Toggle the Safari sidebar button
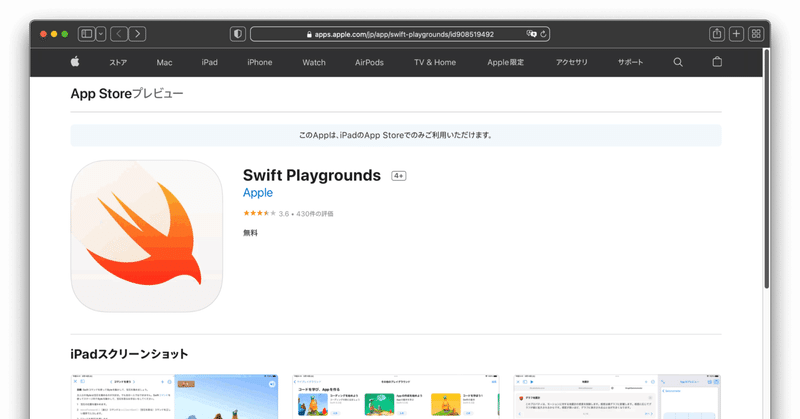The width and height of the screenshot is (800, 419). coord(86,34)
